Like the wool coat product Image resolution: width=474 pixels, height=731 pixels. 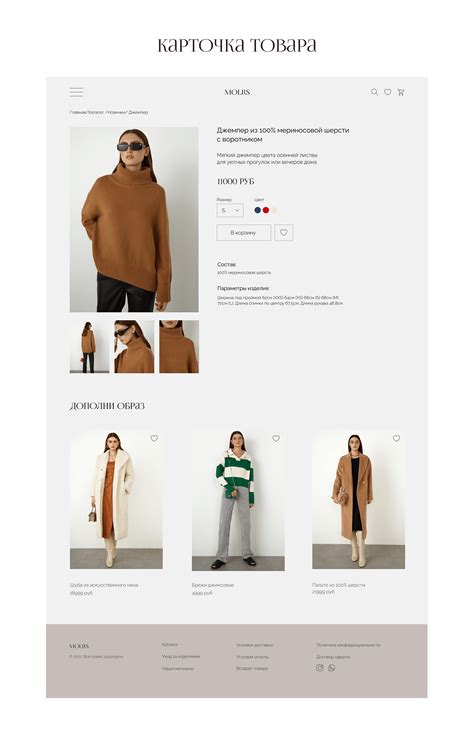click(x=396, y=438)
